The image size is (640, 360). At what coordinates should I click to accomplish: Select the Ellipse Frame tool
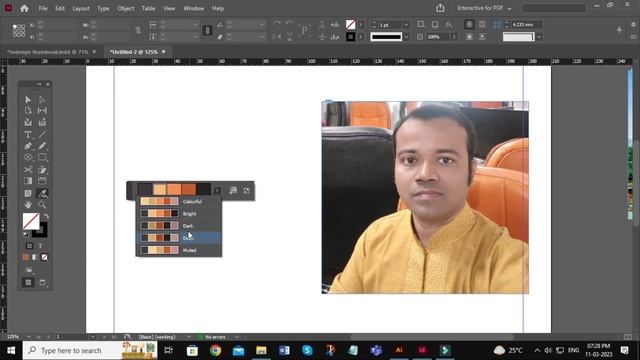28,157
